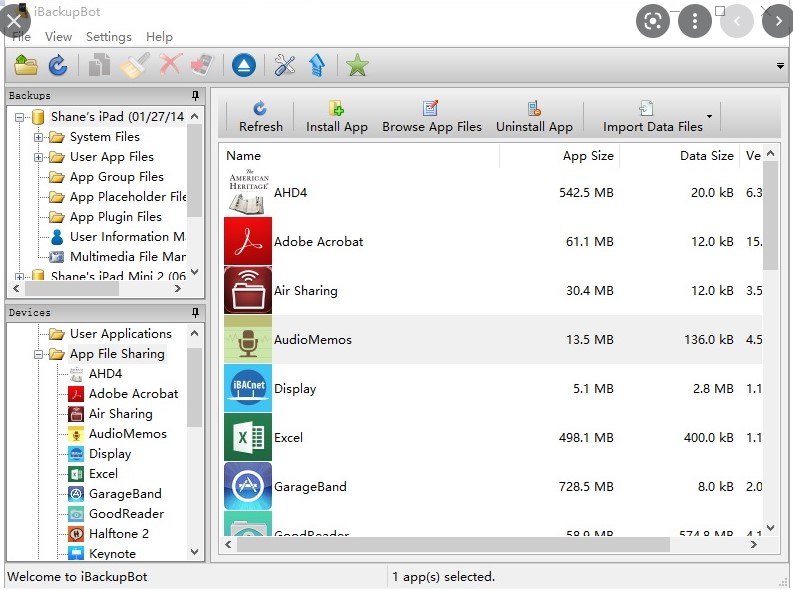Screen dimensions: 793x590
Task: Sort by the Data Size column header
Action: point(680,156)
